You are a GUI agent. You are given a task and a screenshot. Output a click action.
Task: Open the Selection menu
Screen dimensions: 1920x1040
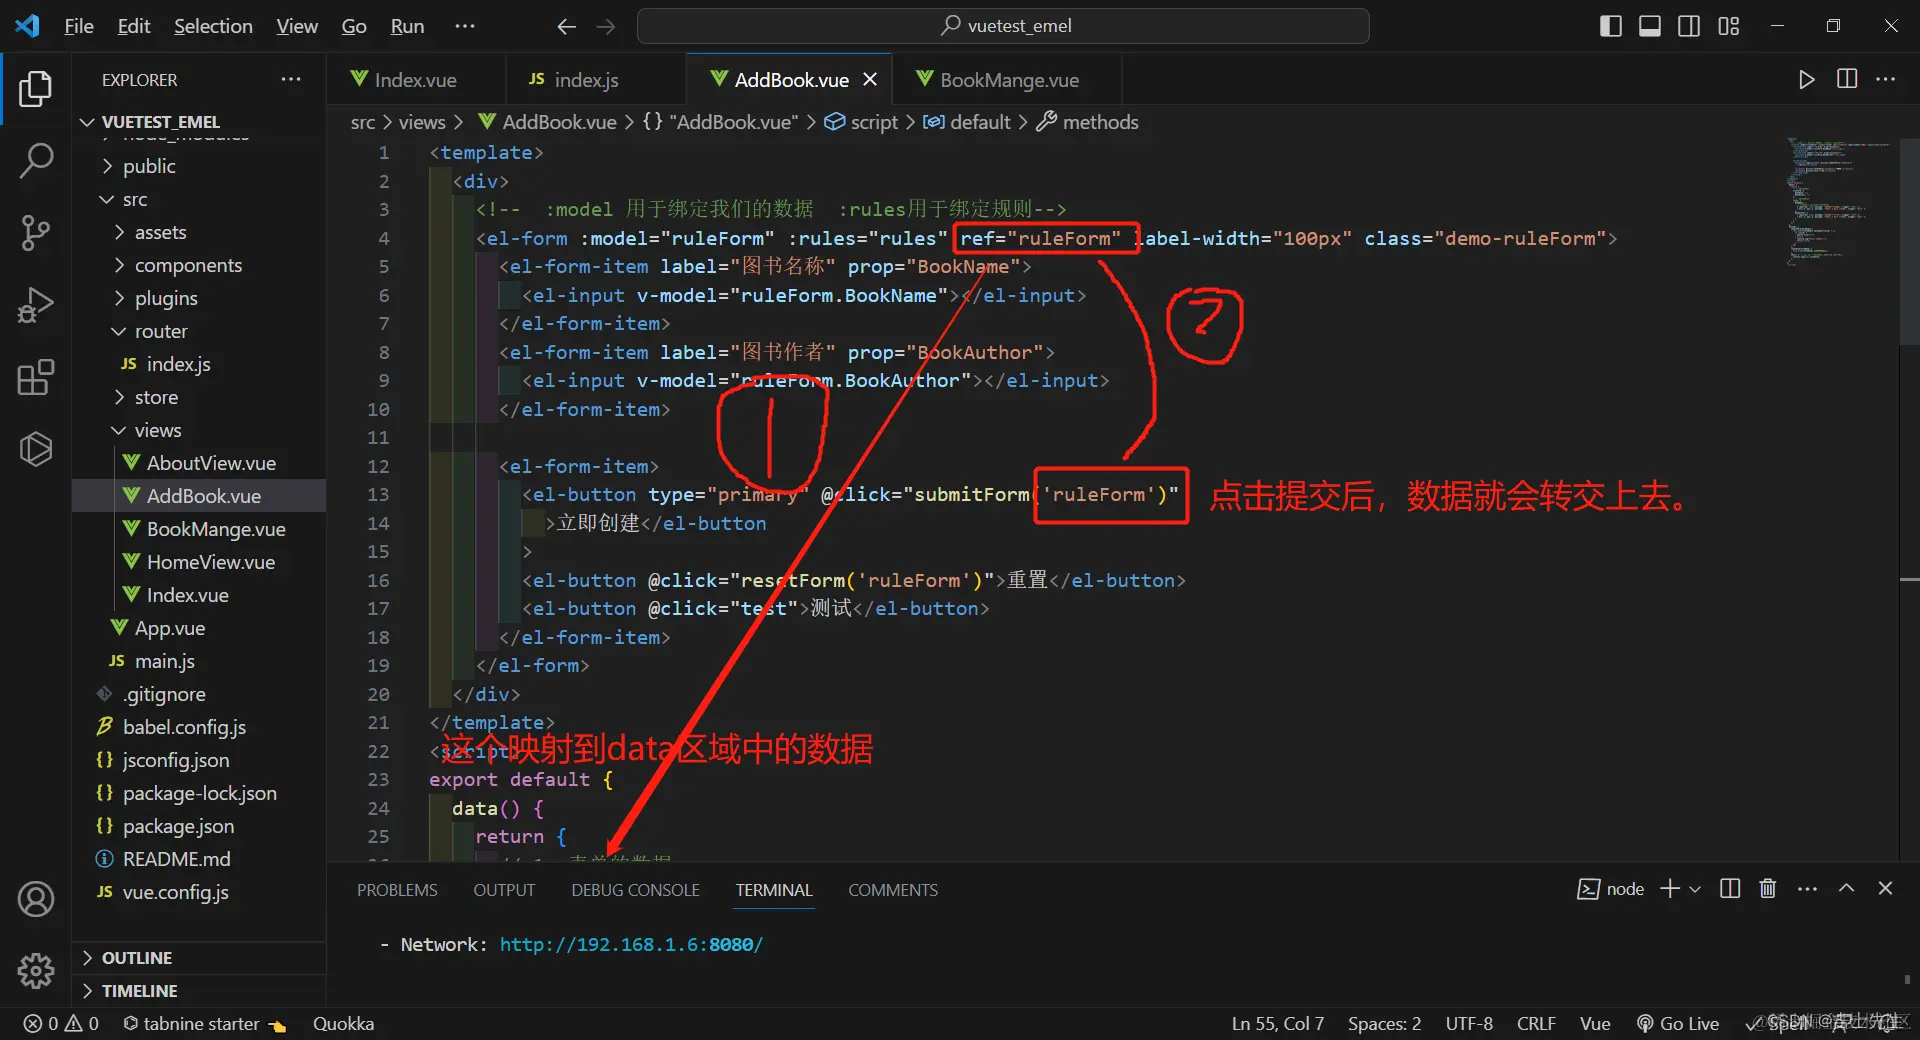[213, 27]
